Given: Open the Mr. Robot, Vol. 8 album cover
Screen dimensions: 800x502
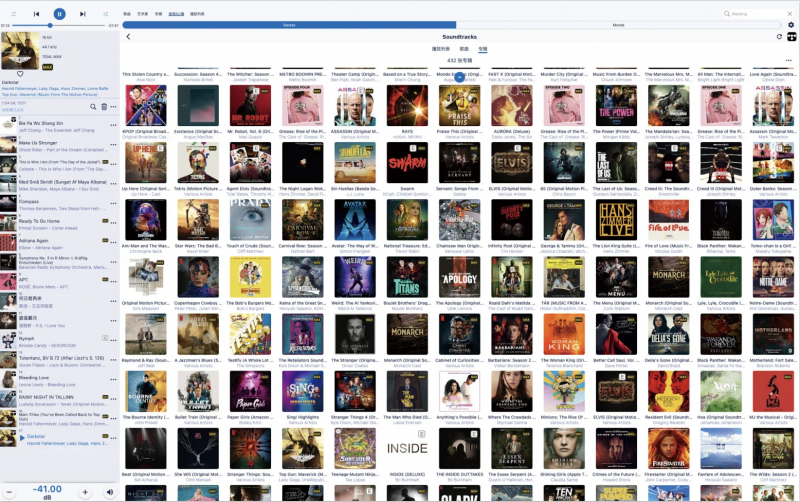Looking at the screenshot, I should point(251,106).
